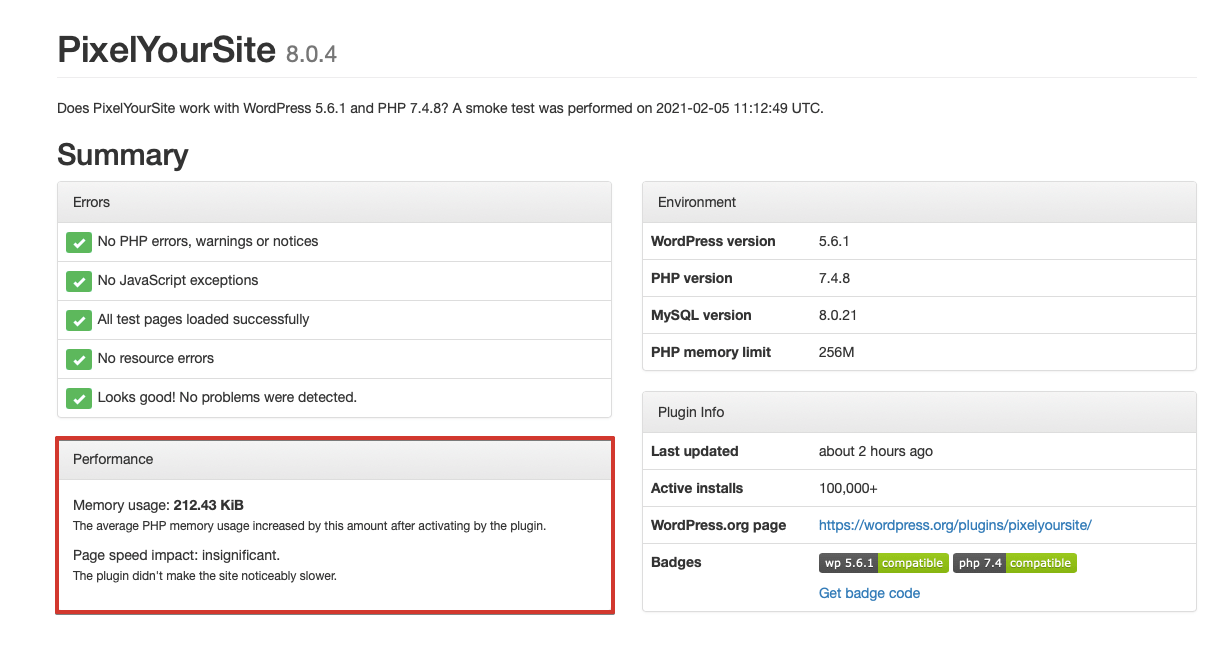Click the No resource errors text
Viewport: 1225px width, 648px height.
point(156,358)
